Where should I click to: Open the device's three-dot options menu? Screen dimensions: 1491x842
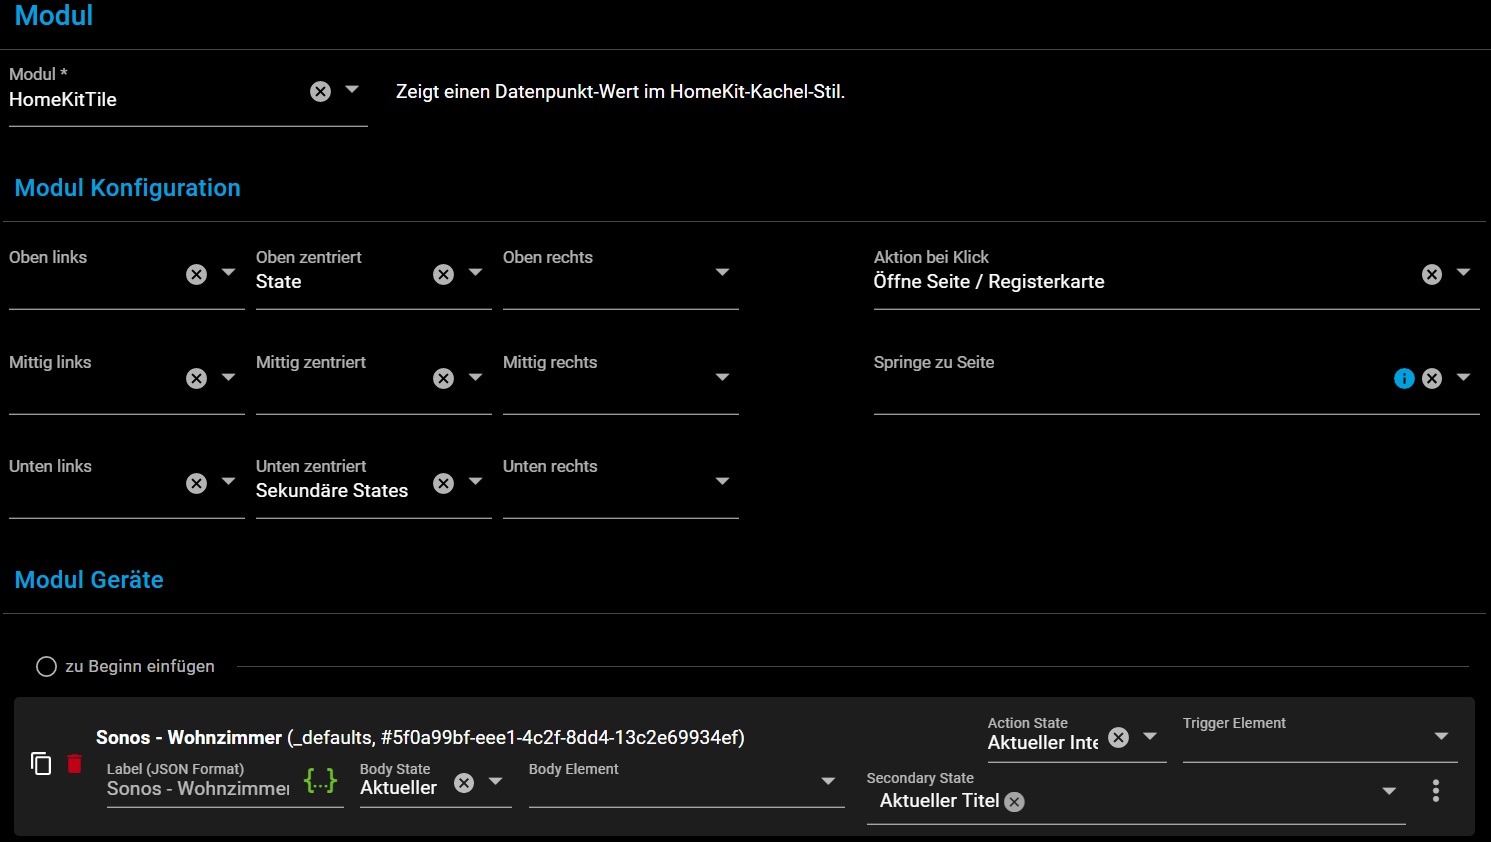(x=1435, y=791)
